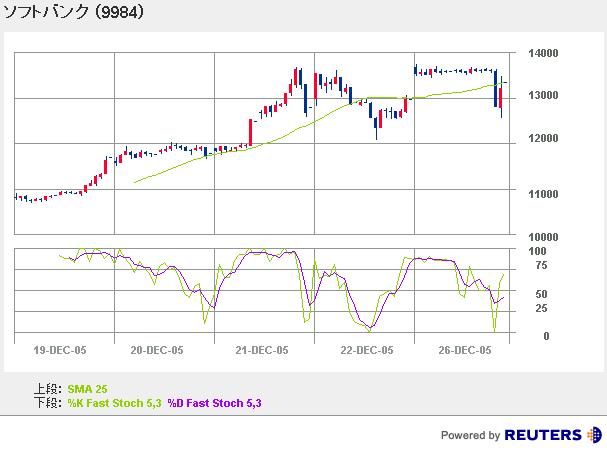This screenshot has width=607, height=455.
Task: Click the 26-DEC-05 date label
Action: [x=465, y=350]
